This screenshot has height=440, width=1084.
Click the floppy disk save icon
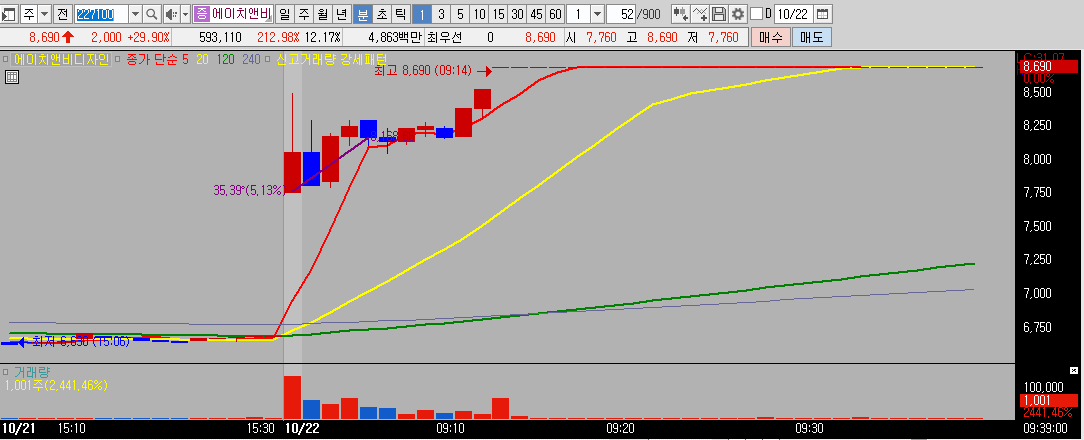click(719, 13)
